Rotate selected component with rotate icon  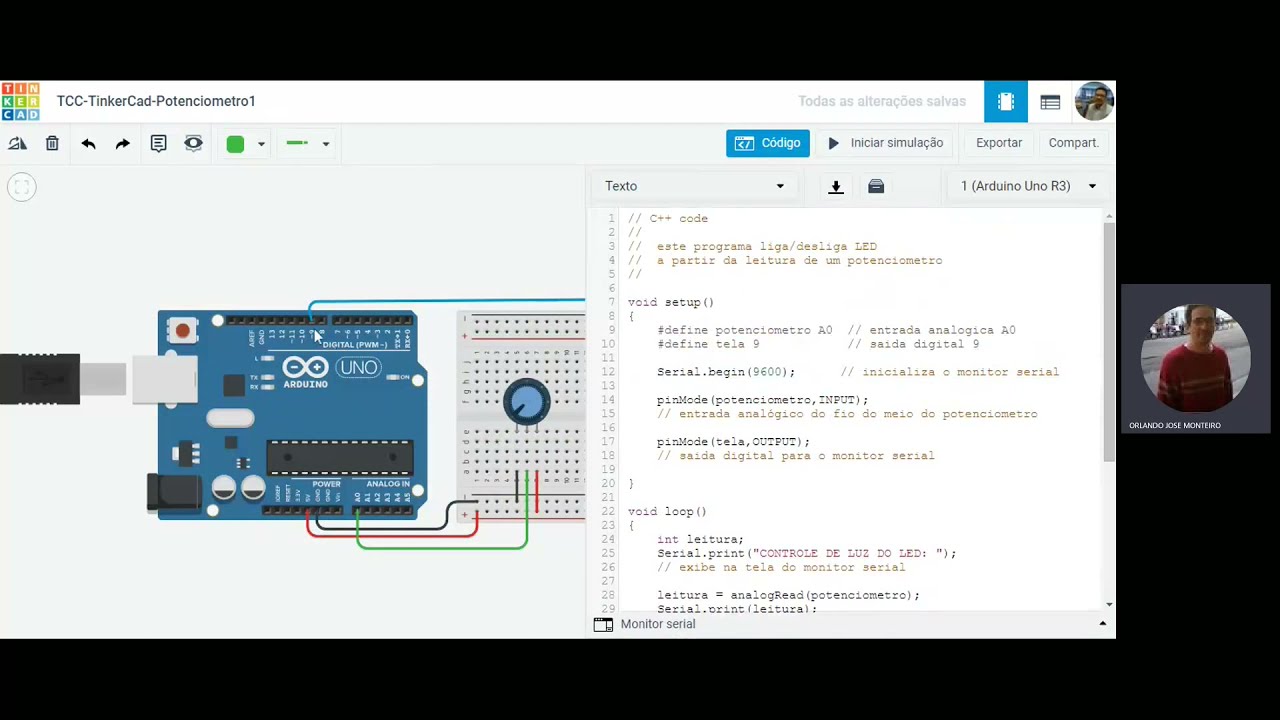[17, 144]
